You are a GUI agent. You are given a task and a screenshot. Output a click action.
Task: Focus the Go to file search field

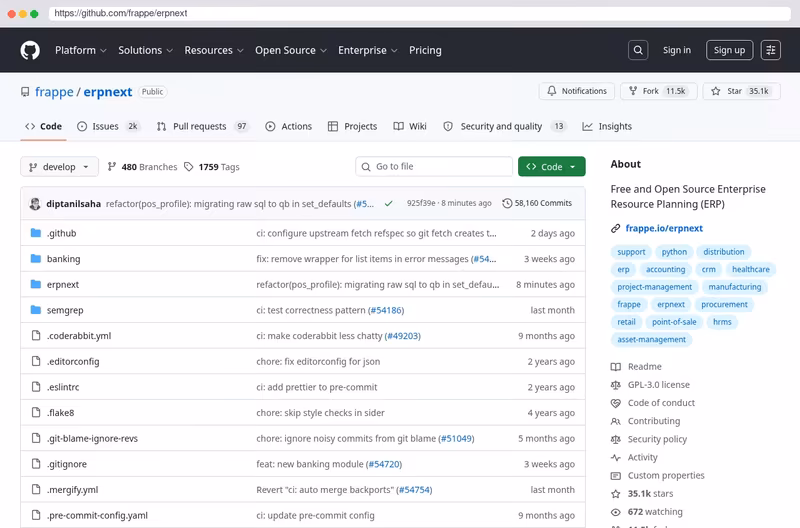pyautogui.click(x=434, y=167)
